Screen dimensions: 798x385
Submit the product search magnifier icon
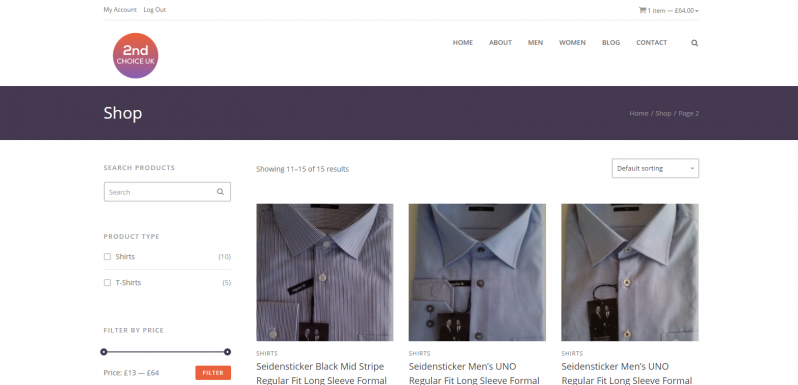point(220,192)
